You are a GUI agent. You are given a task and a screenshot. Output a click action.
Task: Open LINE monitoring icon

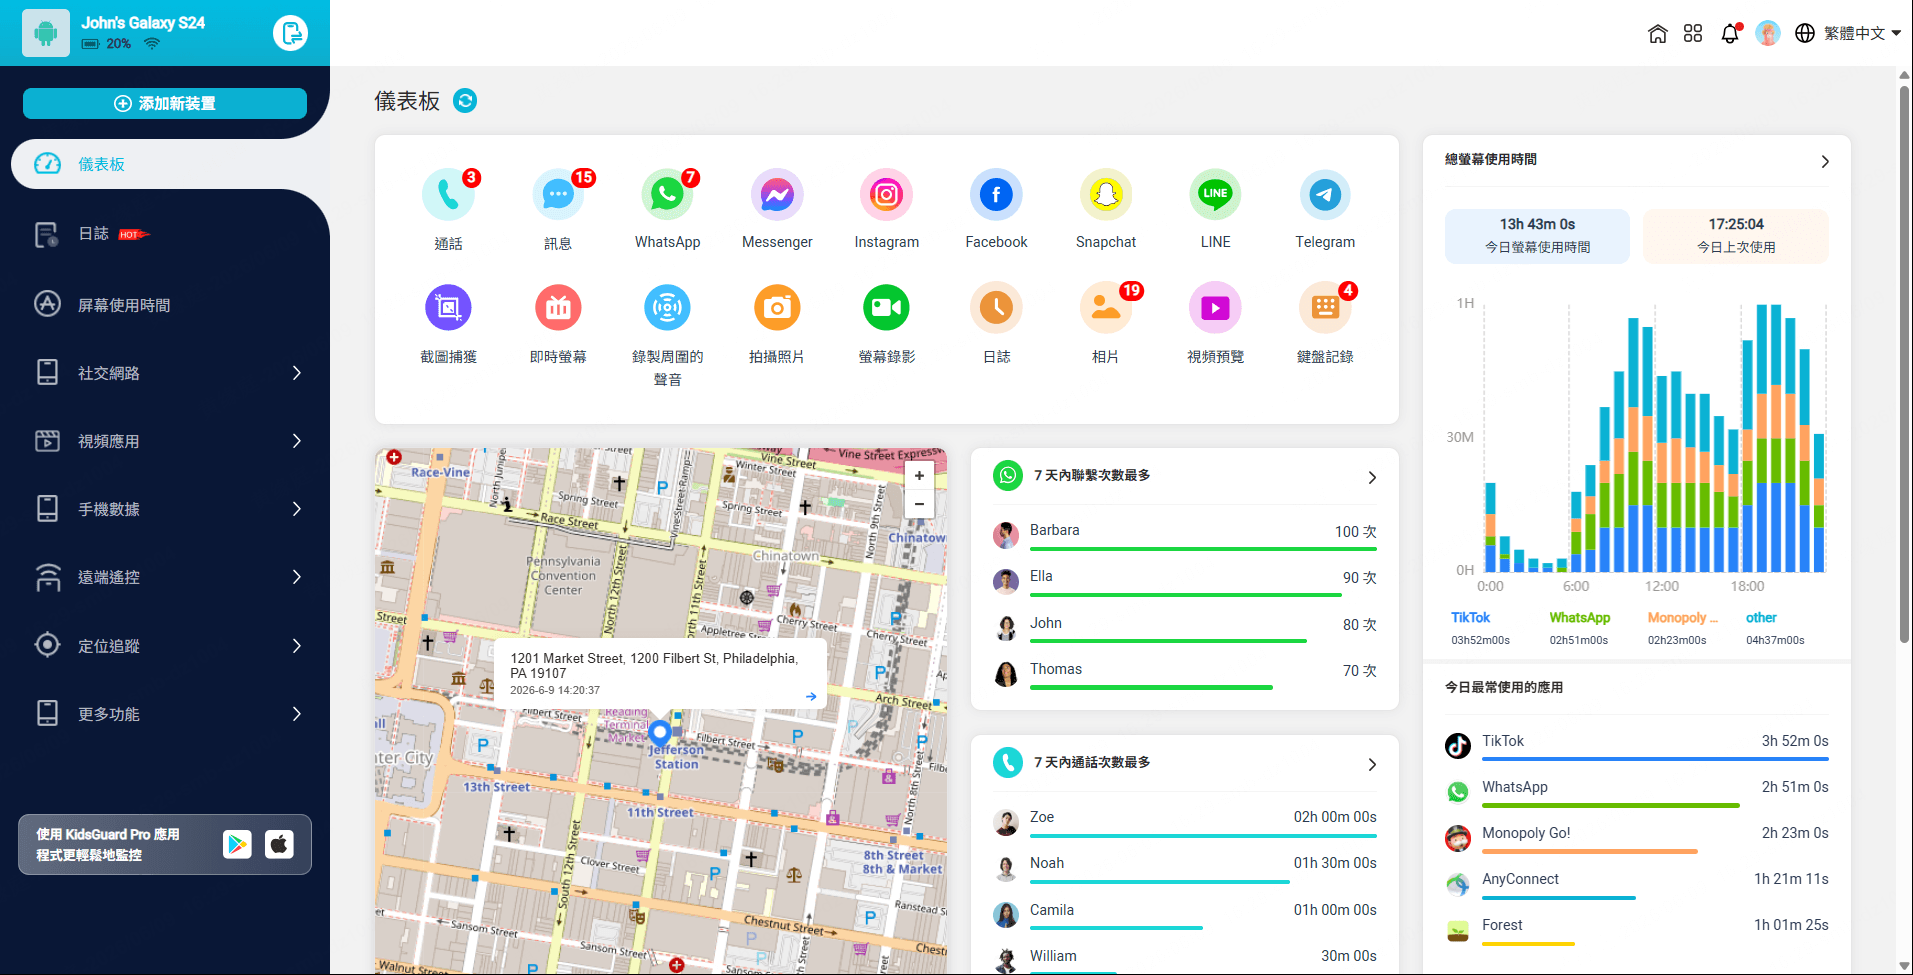[x=1215, y=195]
